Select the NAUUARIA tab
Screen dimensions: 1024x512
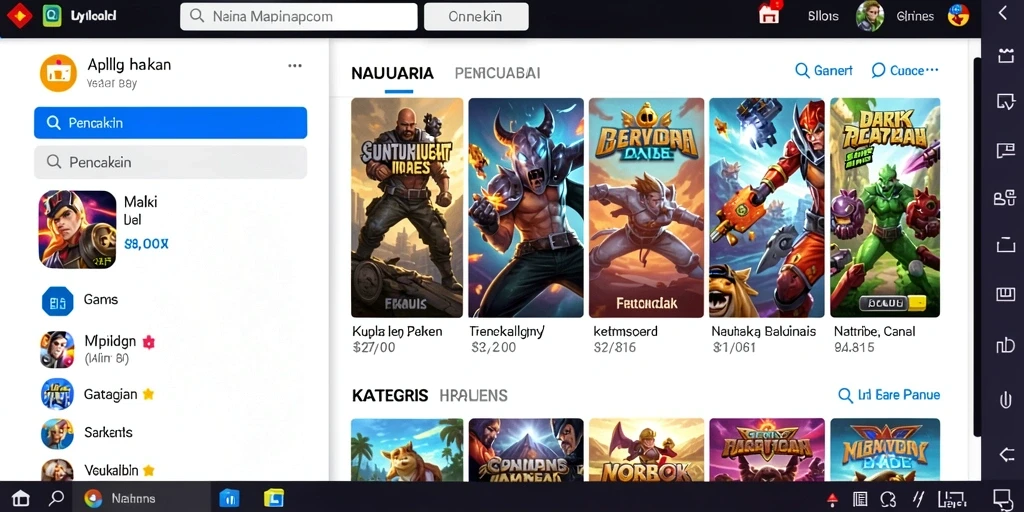392,73
